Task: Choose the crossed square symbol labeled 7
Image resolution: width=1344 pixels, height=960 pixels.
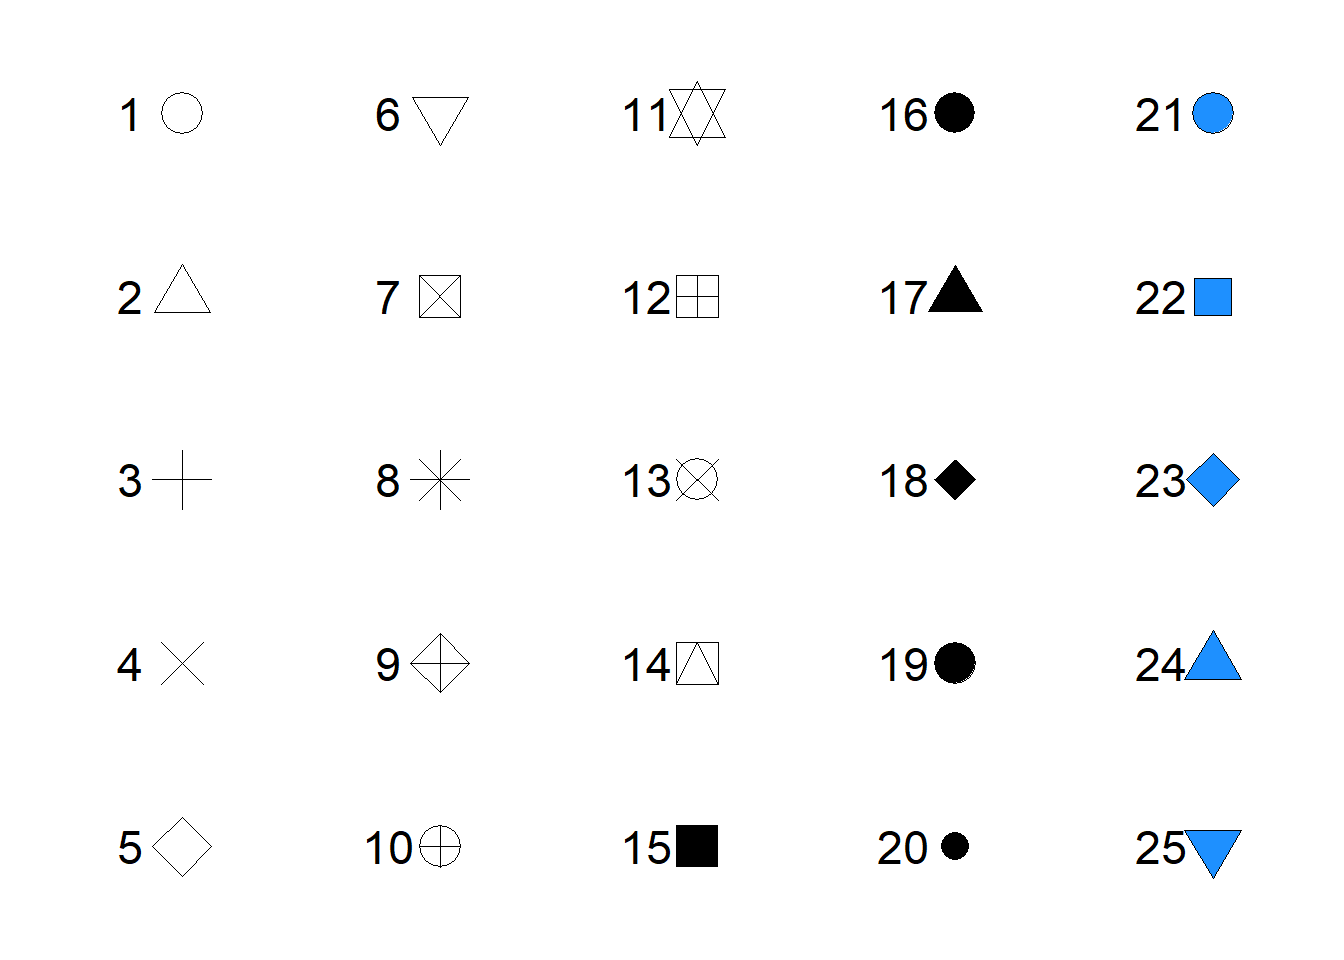Action: pos(440,297)
